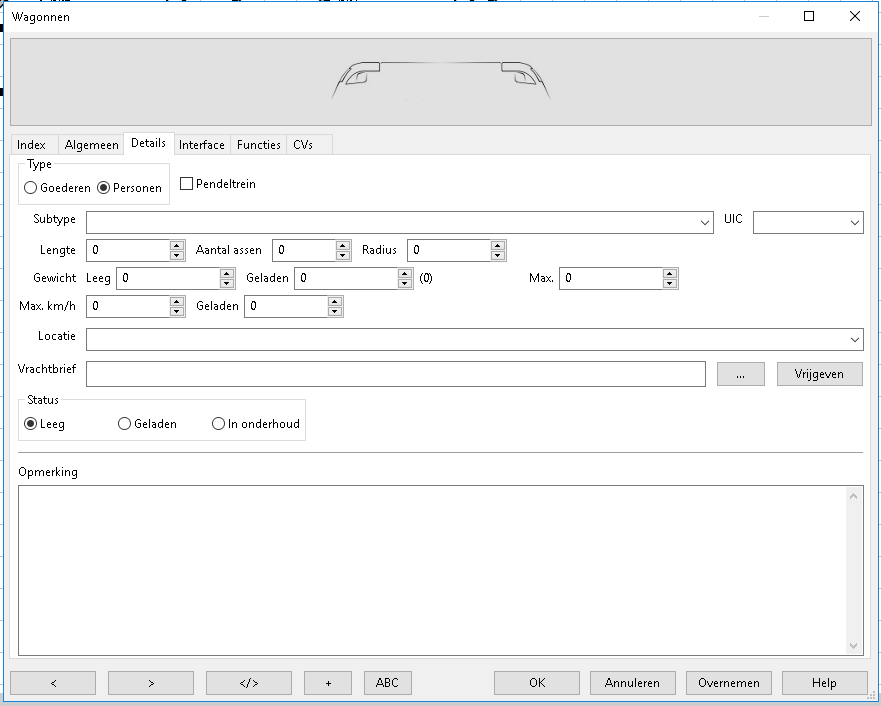The image size is (881, 706).
Task: Select the Goederen radio button
Action: click(31, 188)
